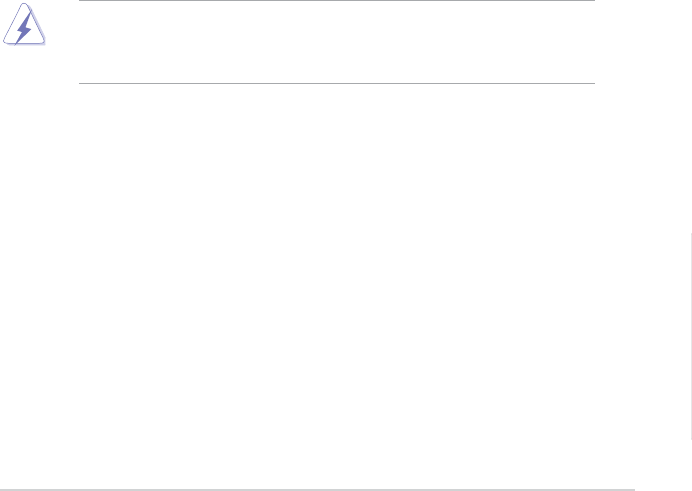Click the vertical gray bar on the right edge

coord(691,335)
